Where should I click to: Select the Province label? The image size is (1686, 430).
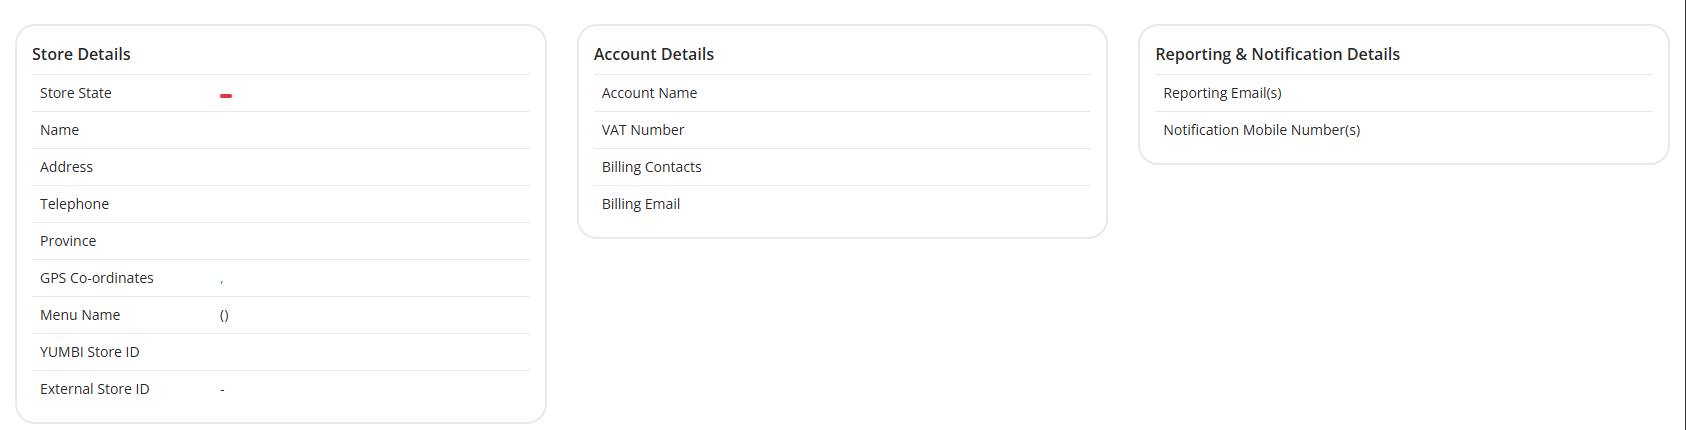coord(68,241)
